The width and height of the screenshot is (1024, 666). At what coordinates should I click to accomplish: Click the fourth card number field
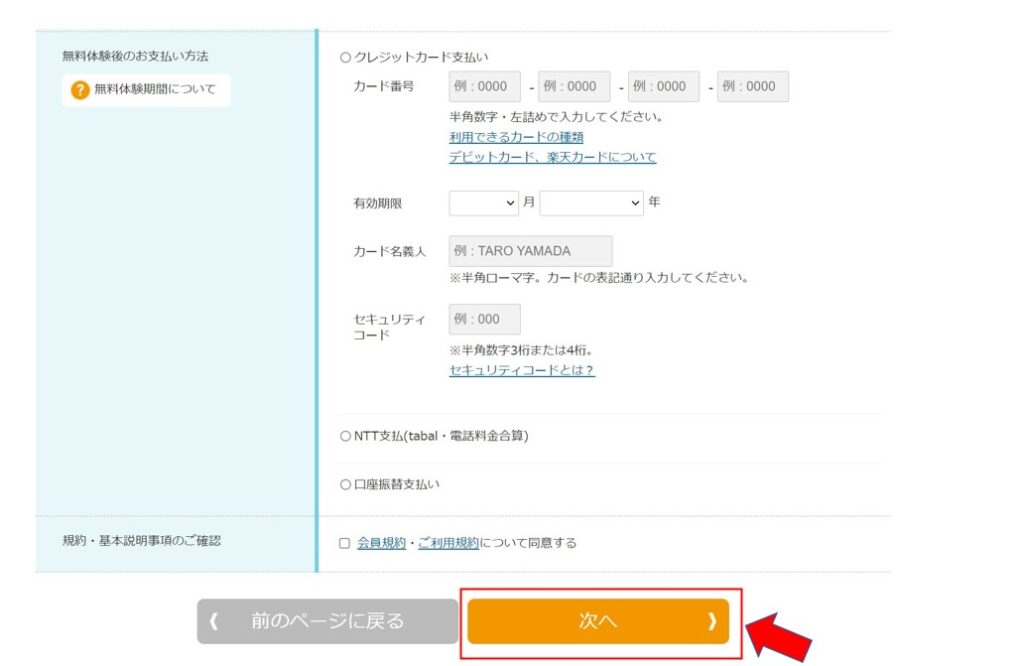coord(753,87)
